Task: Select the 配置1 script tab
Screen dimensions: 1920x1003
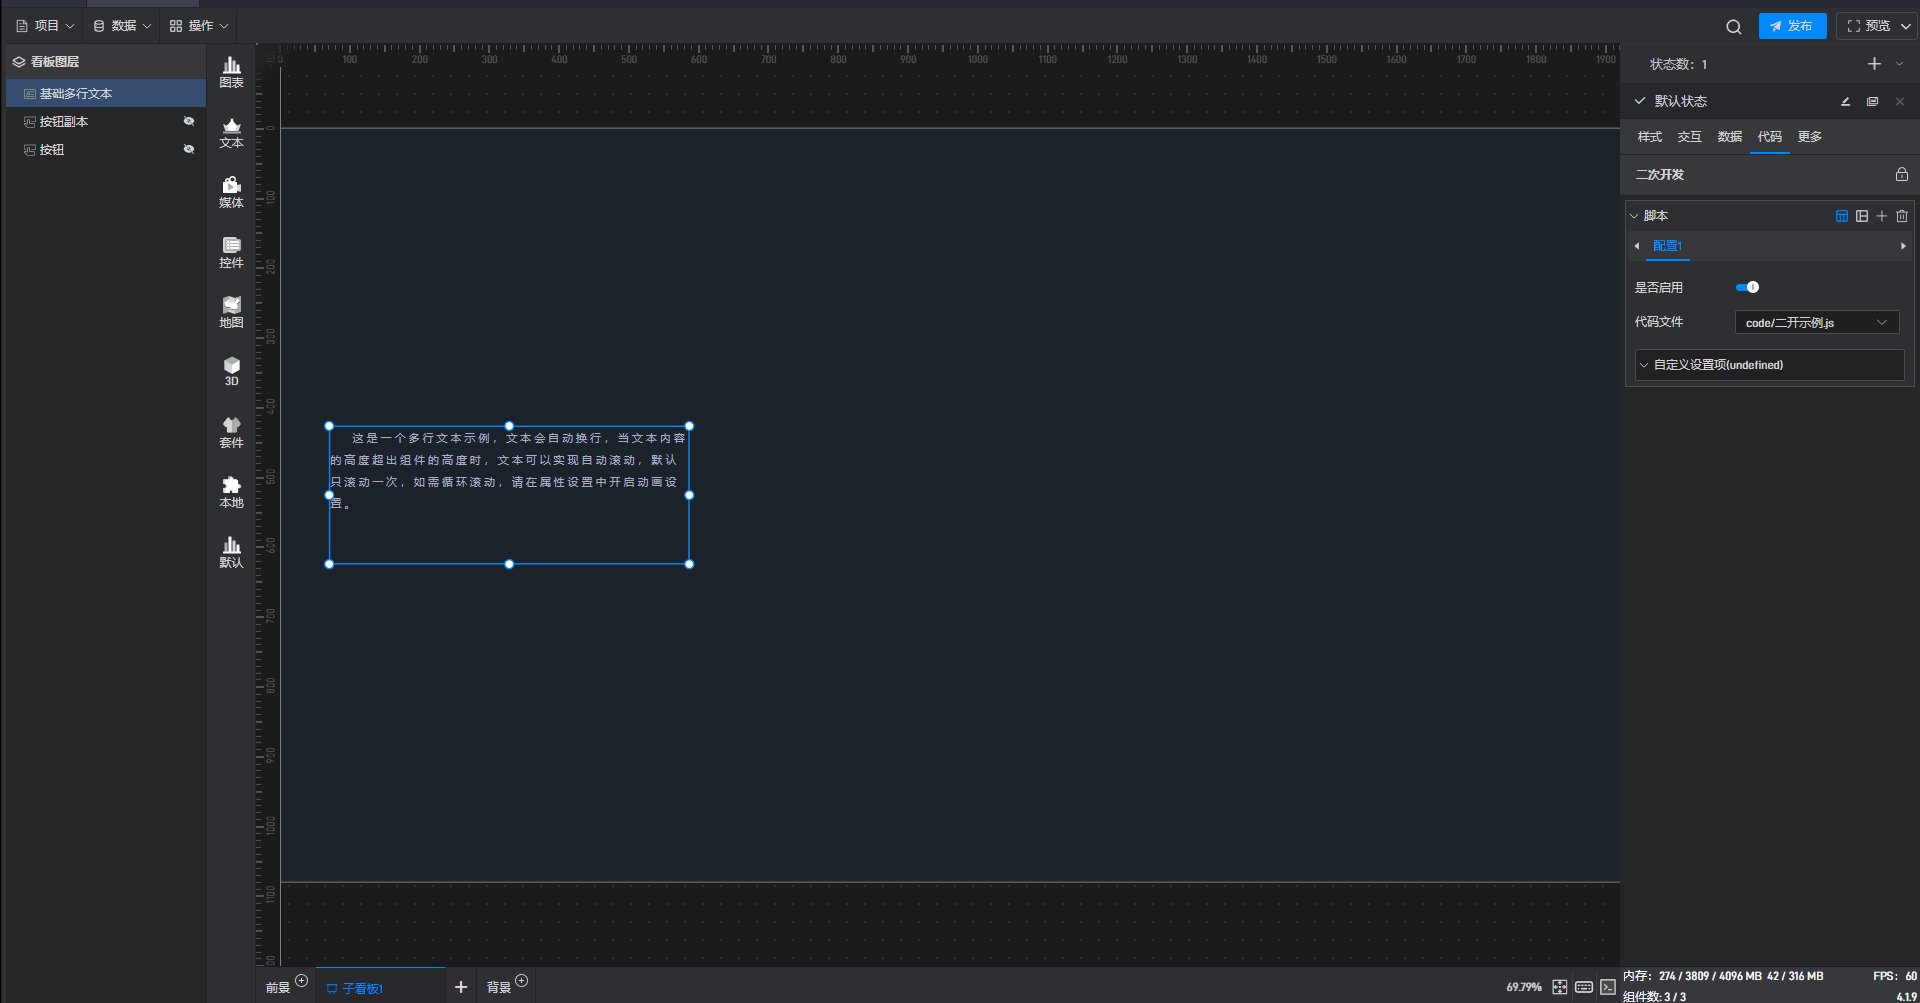Action: pyautogui.click(x=1667, y=246)
